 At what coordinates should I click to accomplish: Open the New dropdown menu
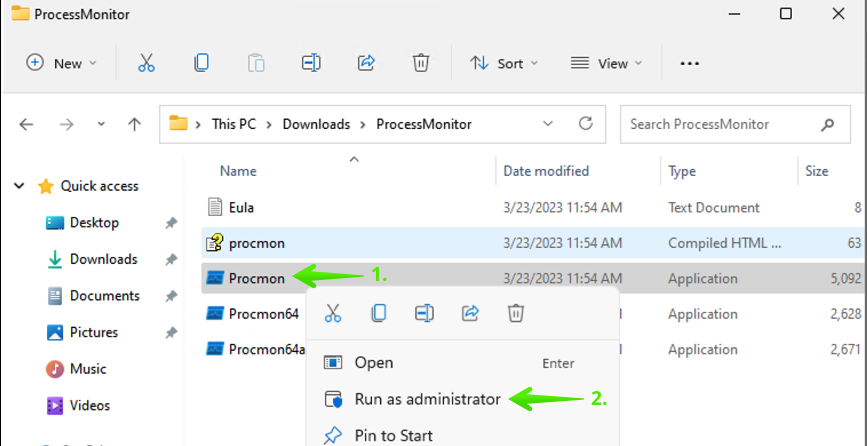pyautogui.click(x=61, y=63)
